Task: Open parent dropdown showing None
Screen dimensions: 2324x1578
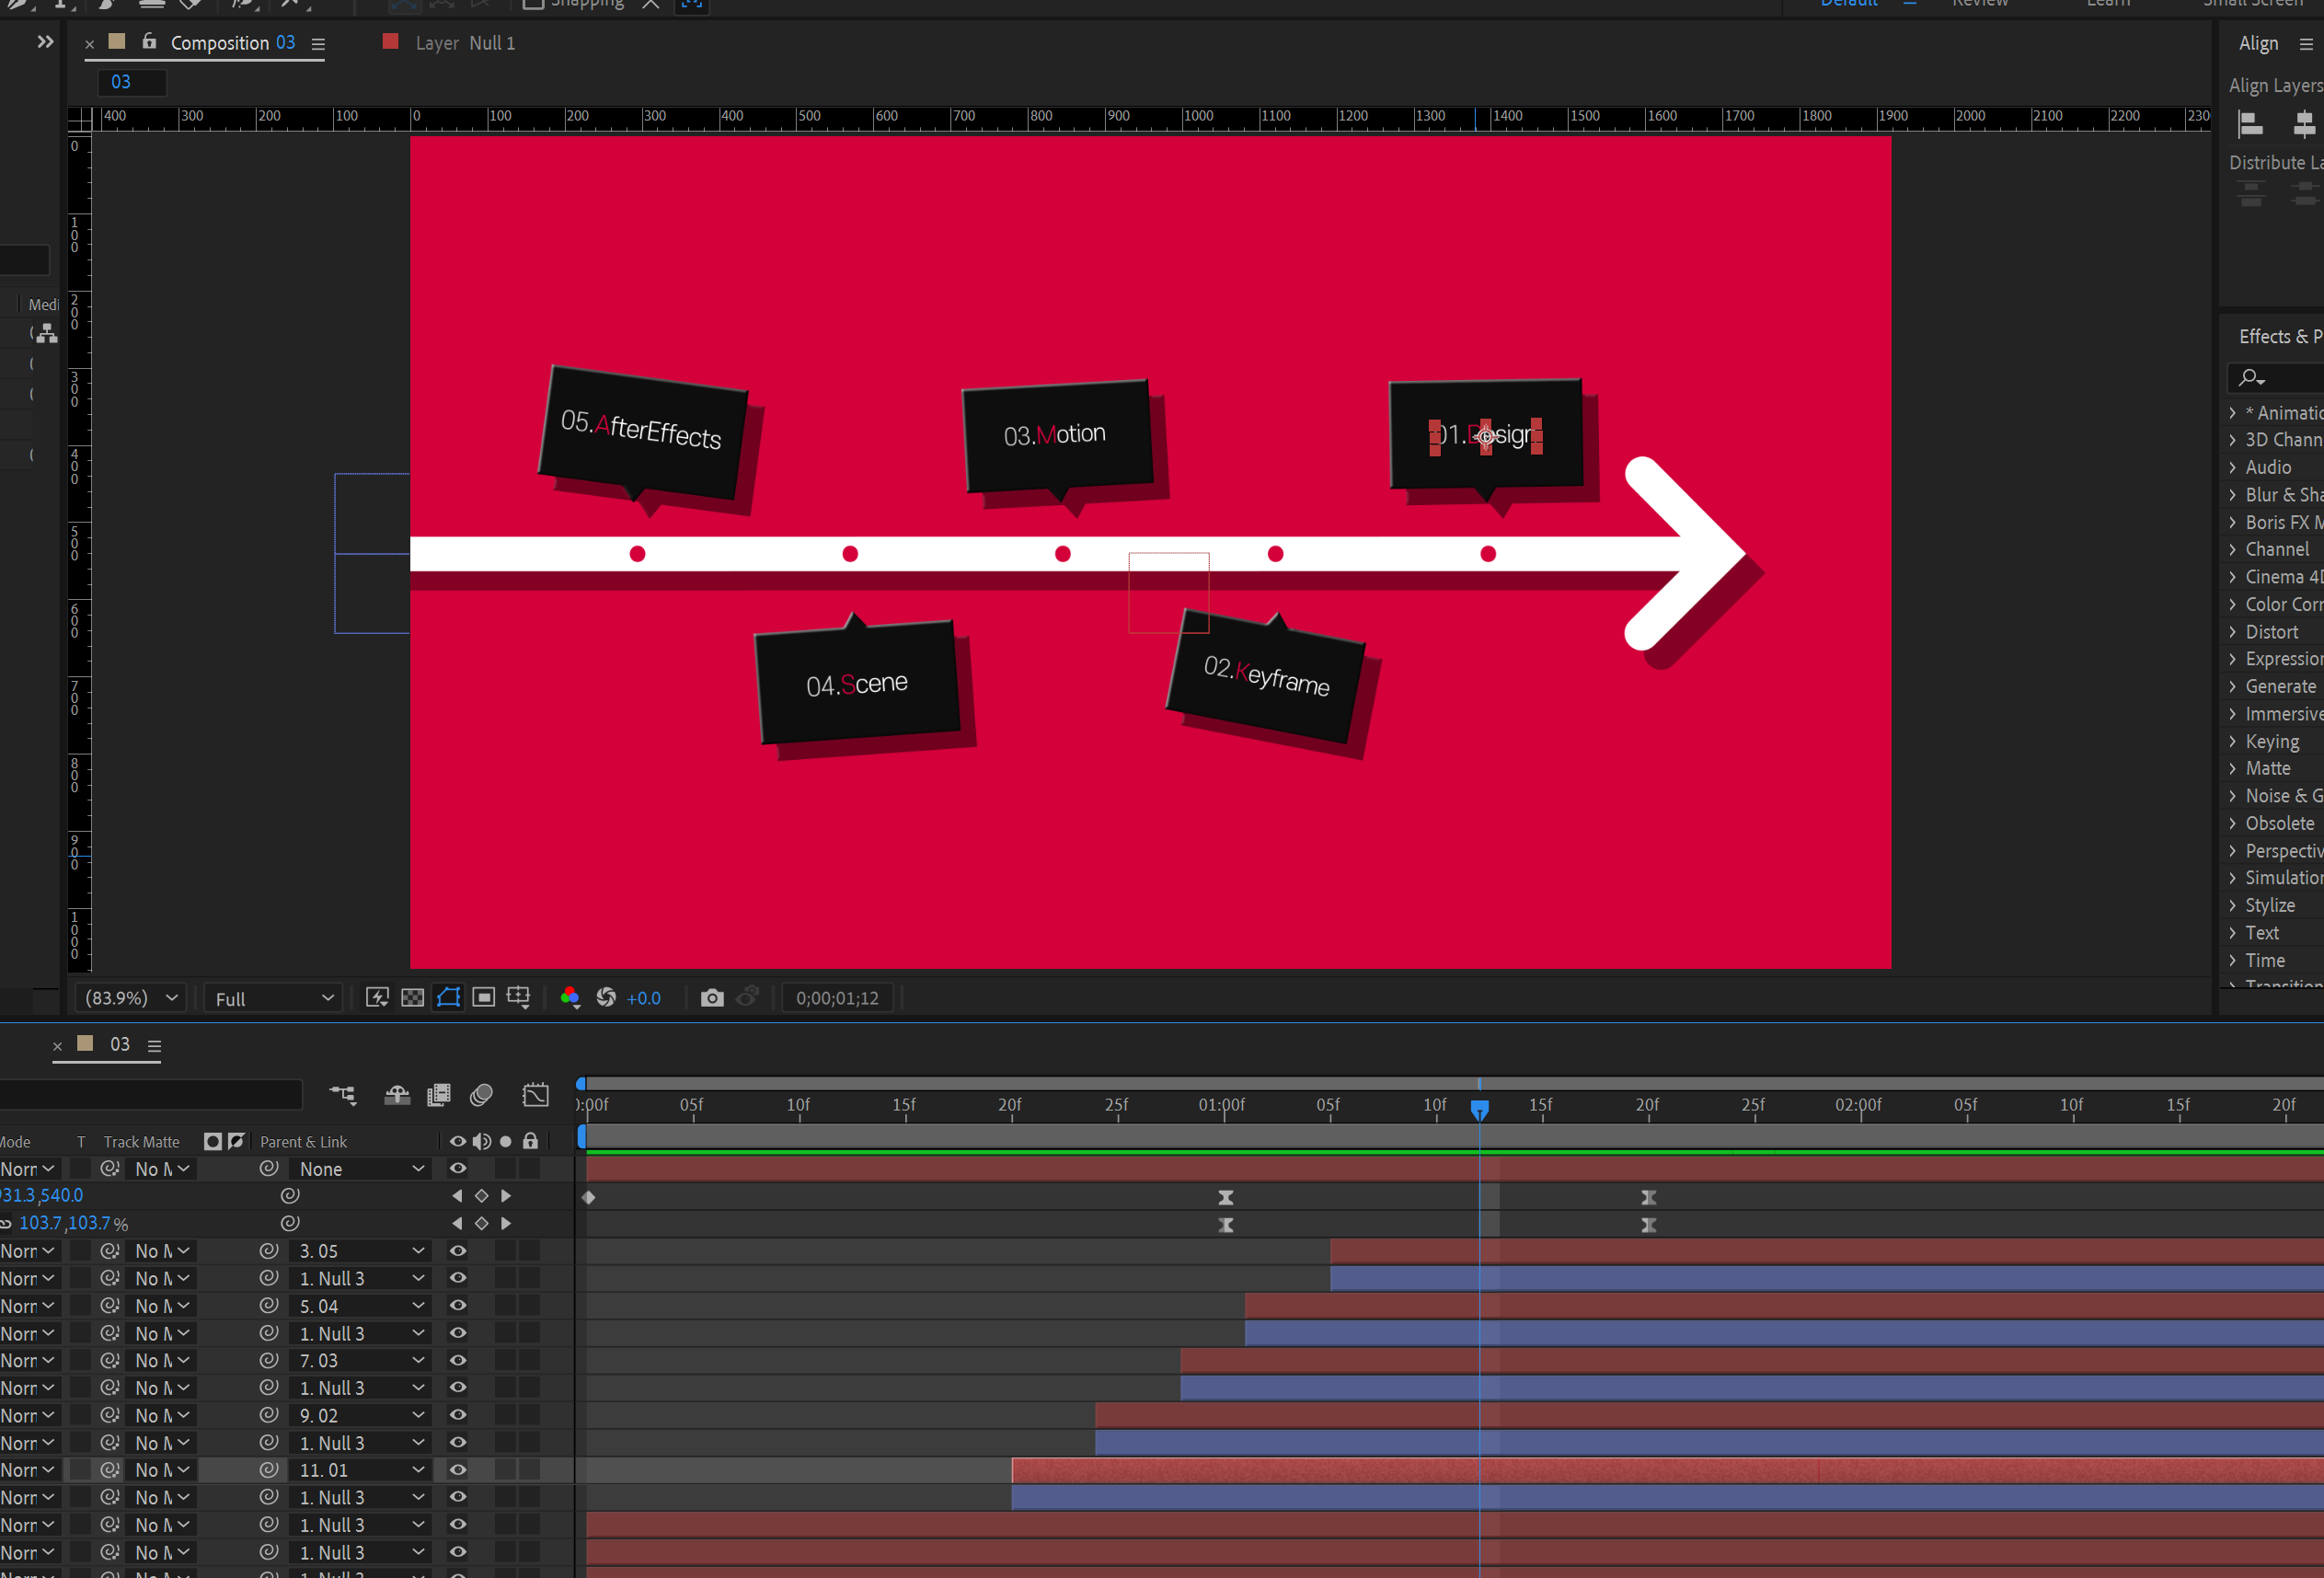Action: (361, 1168)
